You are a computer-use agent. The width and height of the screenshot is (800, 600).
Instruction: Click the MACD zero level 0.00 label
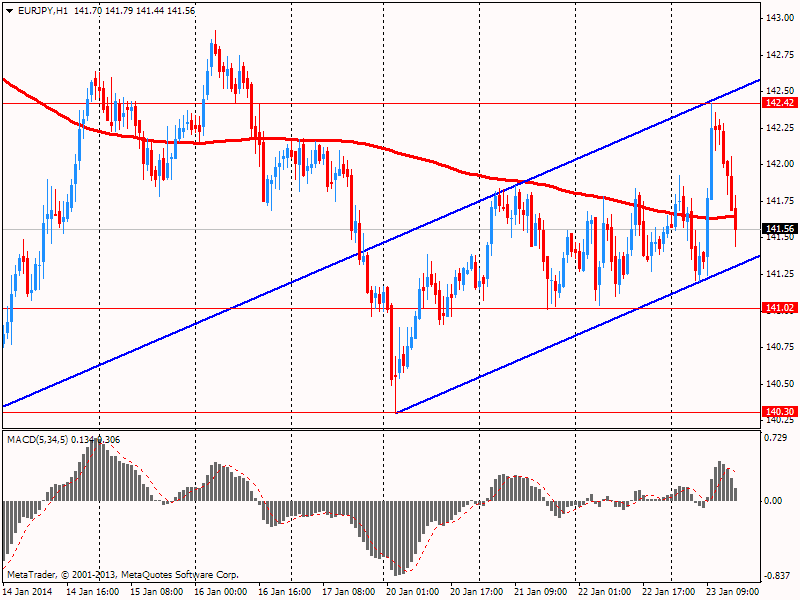pyautogui.click(x=773, y=501)
